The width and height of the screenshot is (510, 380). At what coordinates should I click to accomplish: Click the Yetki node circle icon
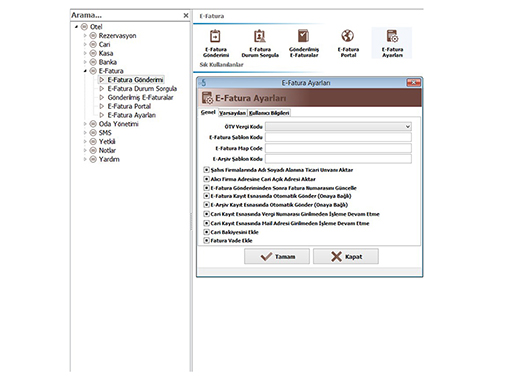click(x=93, y=142)
